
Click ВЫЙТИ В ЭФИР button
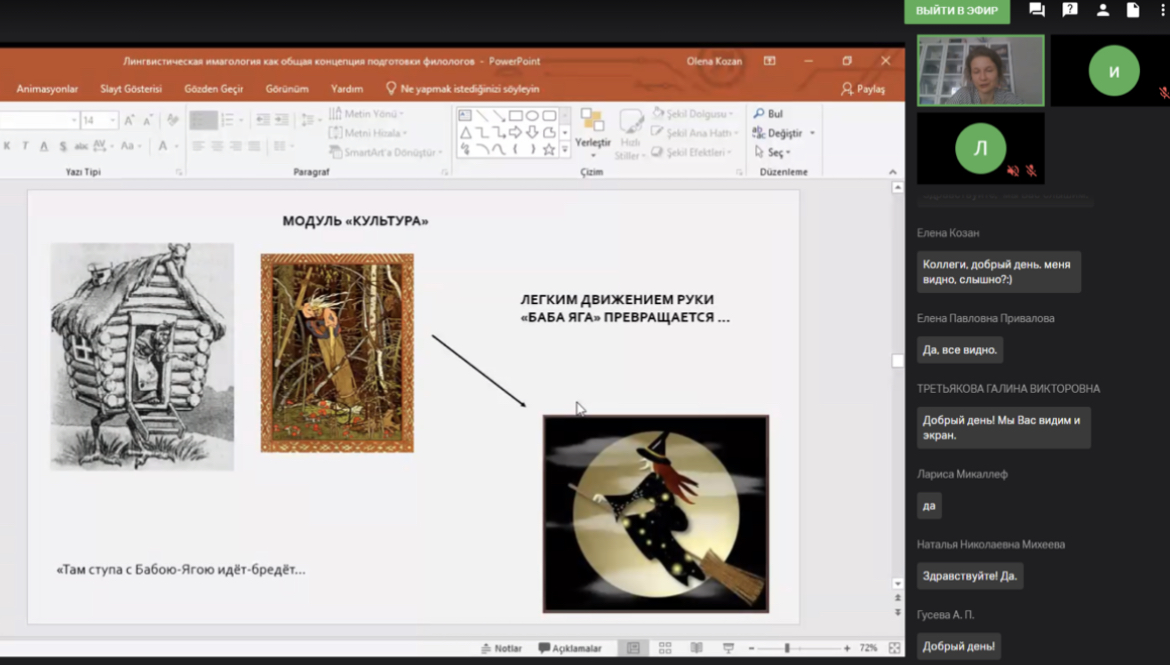click(x=957, y=10)
